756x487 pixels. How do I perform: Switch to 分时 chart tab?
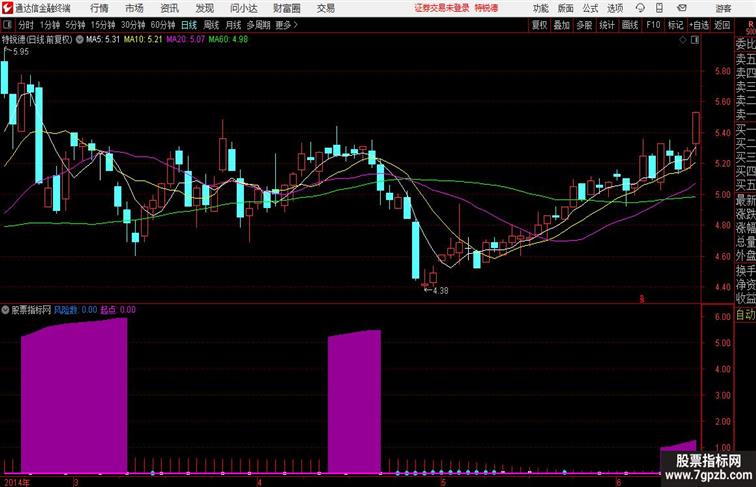click(26, 25)
